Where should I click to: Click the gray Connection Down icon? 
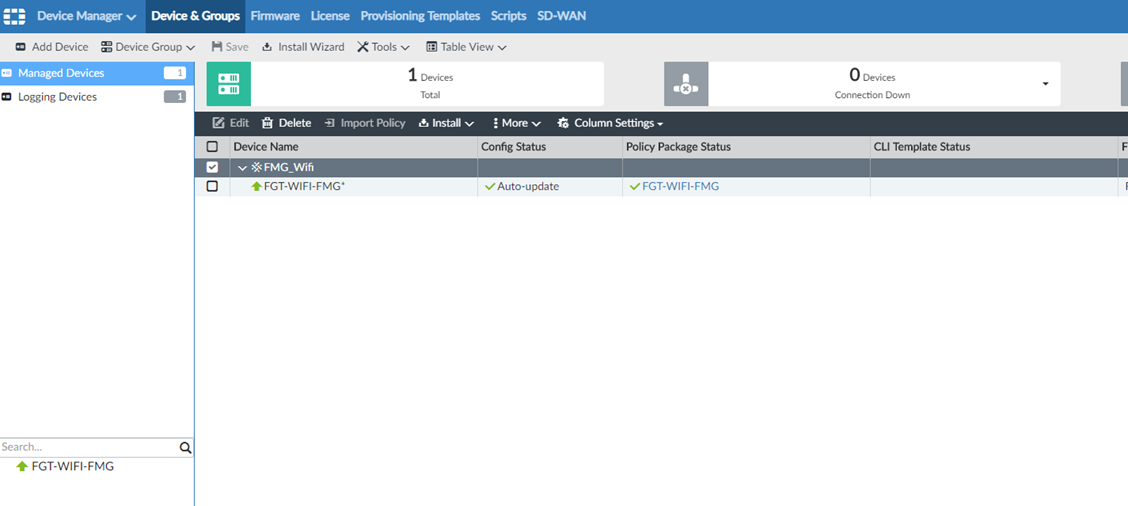click(686, 84)
